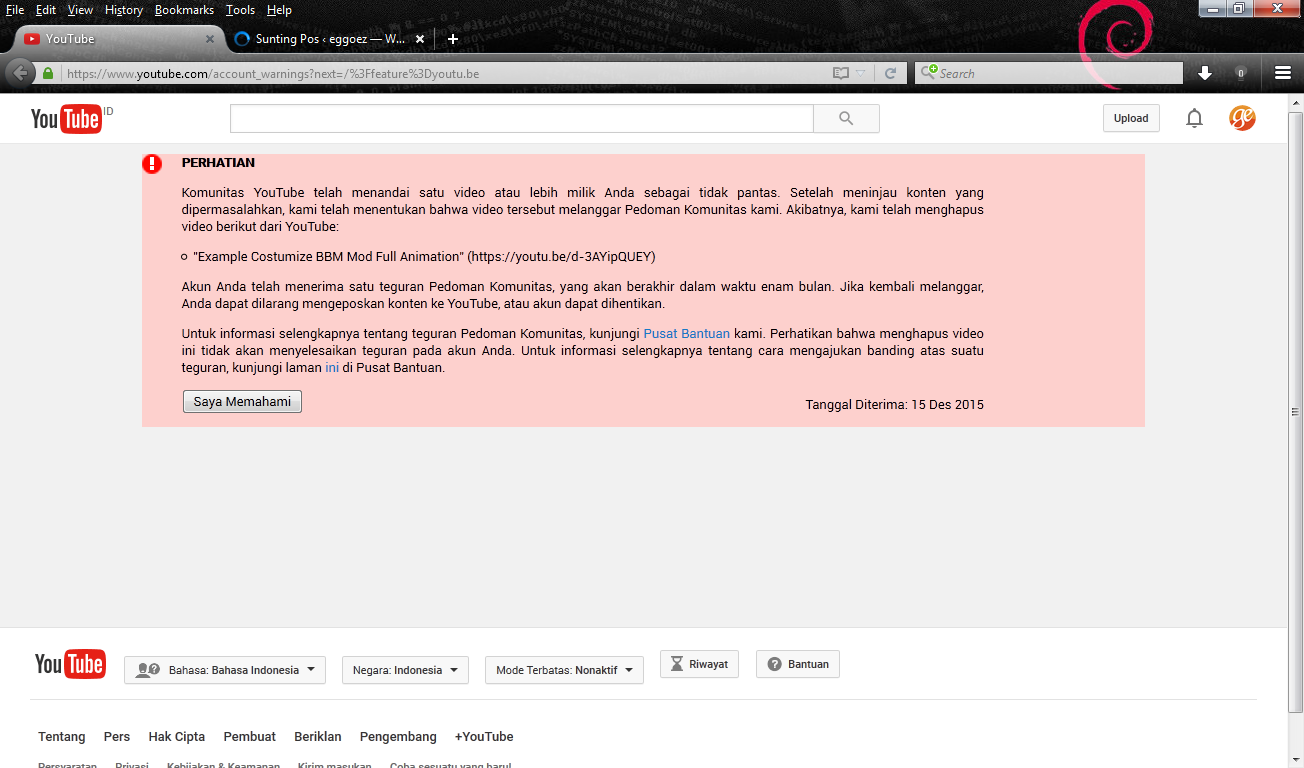This screenshot has height=768, width=1304.
Task: Open the History menu
Action: tap(124, 10)
